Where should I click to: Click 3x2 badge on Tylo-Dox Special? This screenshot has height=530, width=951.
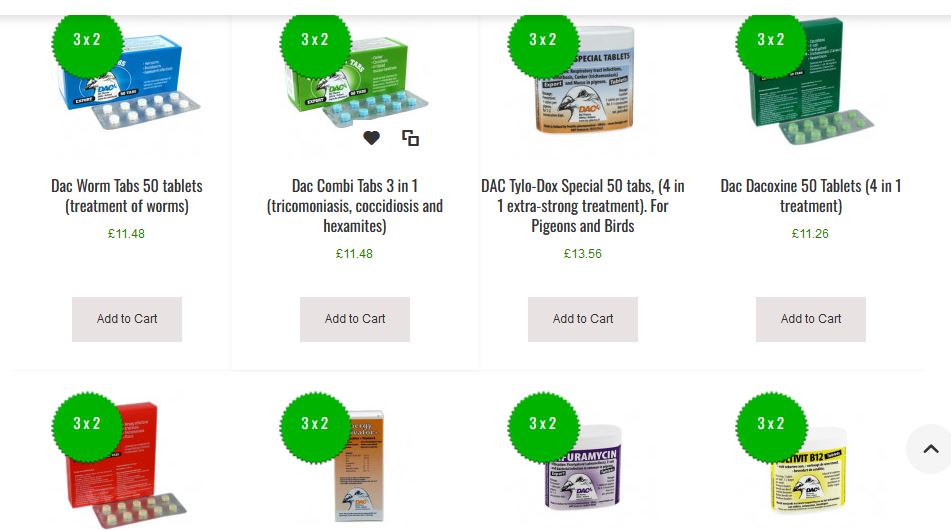tap(543, 39)
